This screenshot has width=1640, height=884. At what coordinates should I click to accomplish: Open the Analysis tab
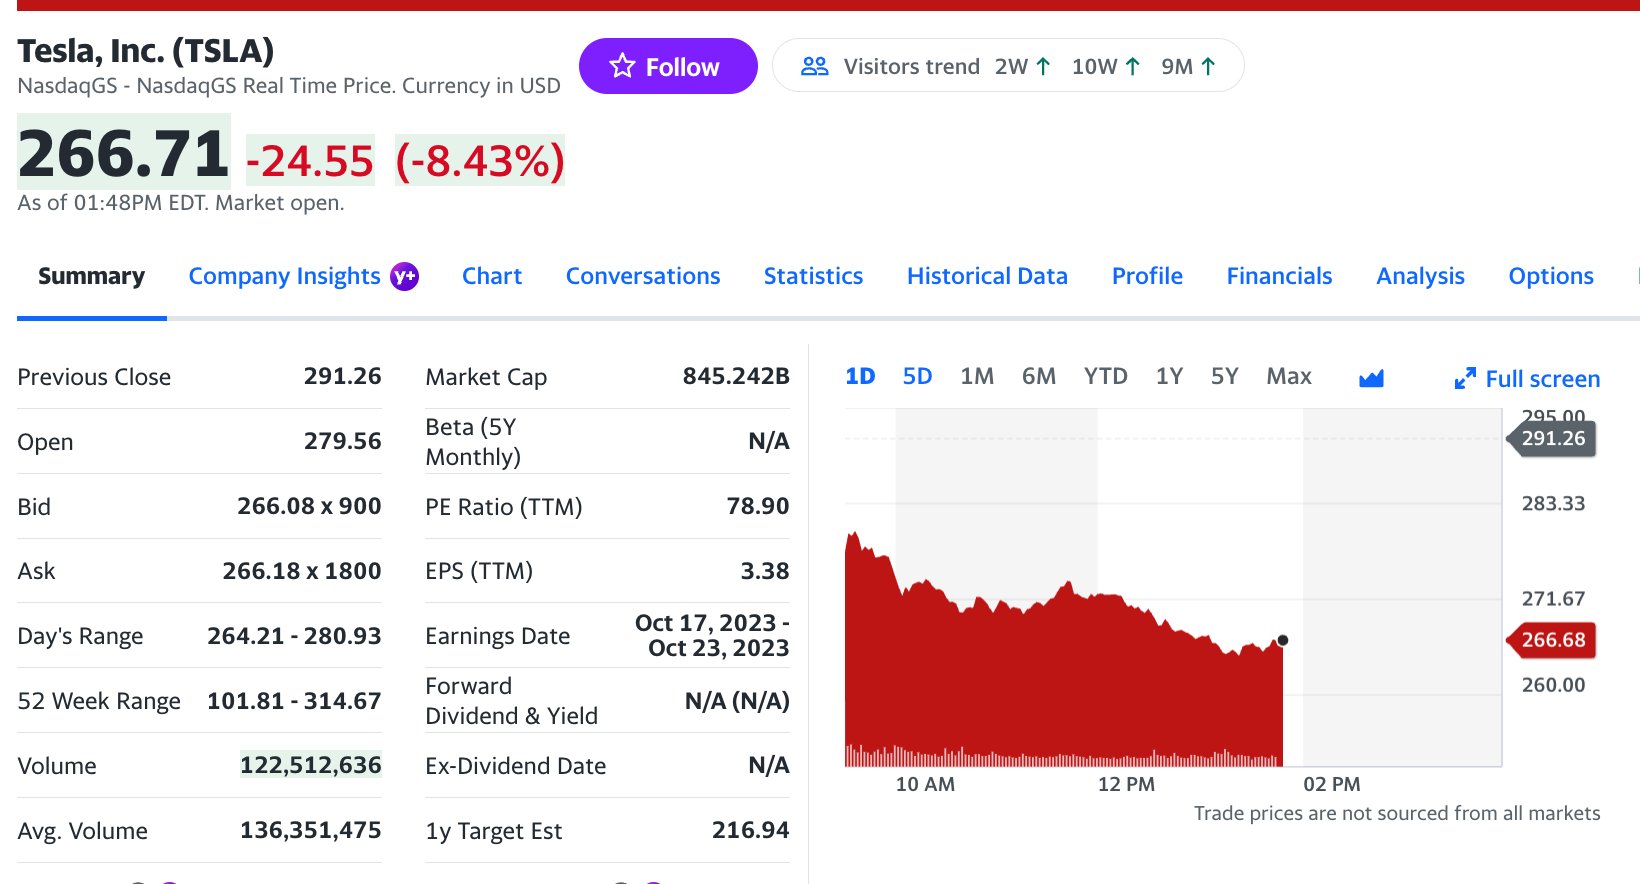click(x=1420, y=276)
